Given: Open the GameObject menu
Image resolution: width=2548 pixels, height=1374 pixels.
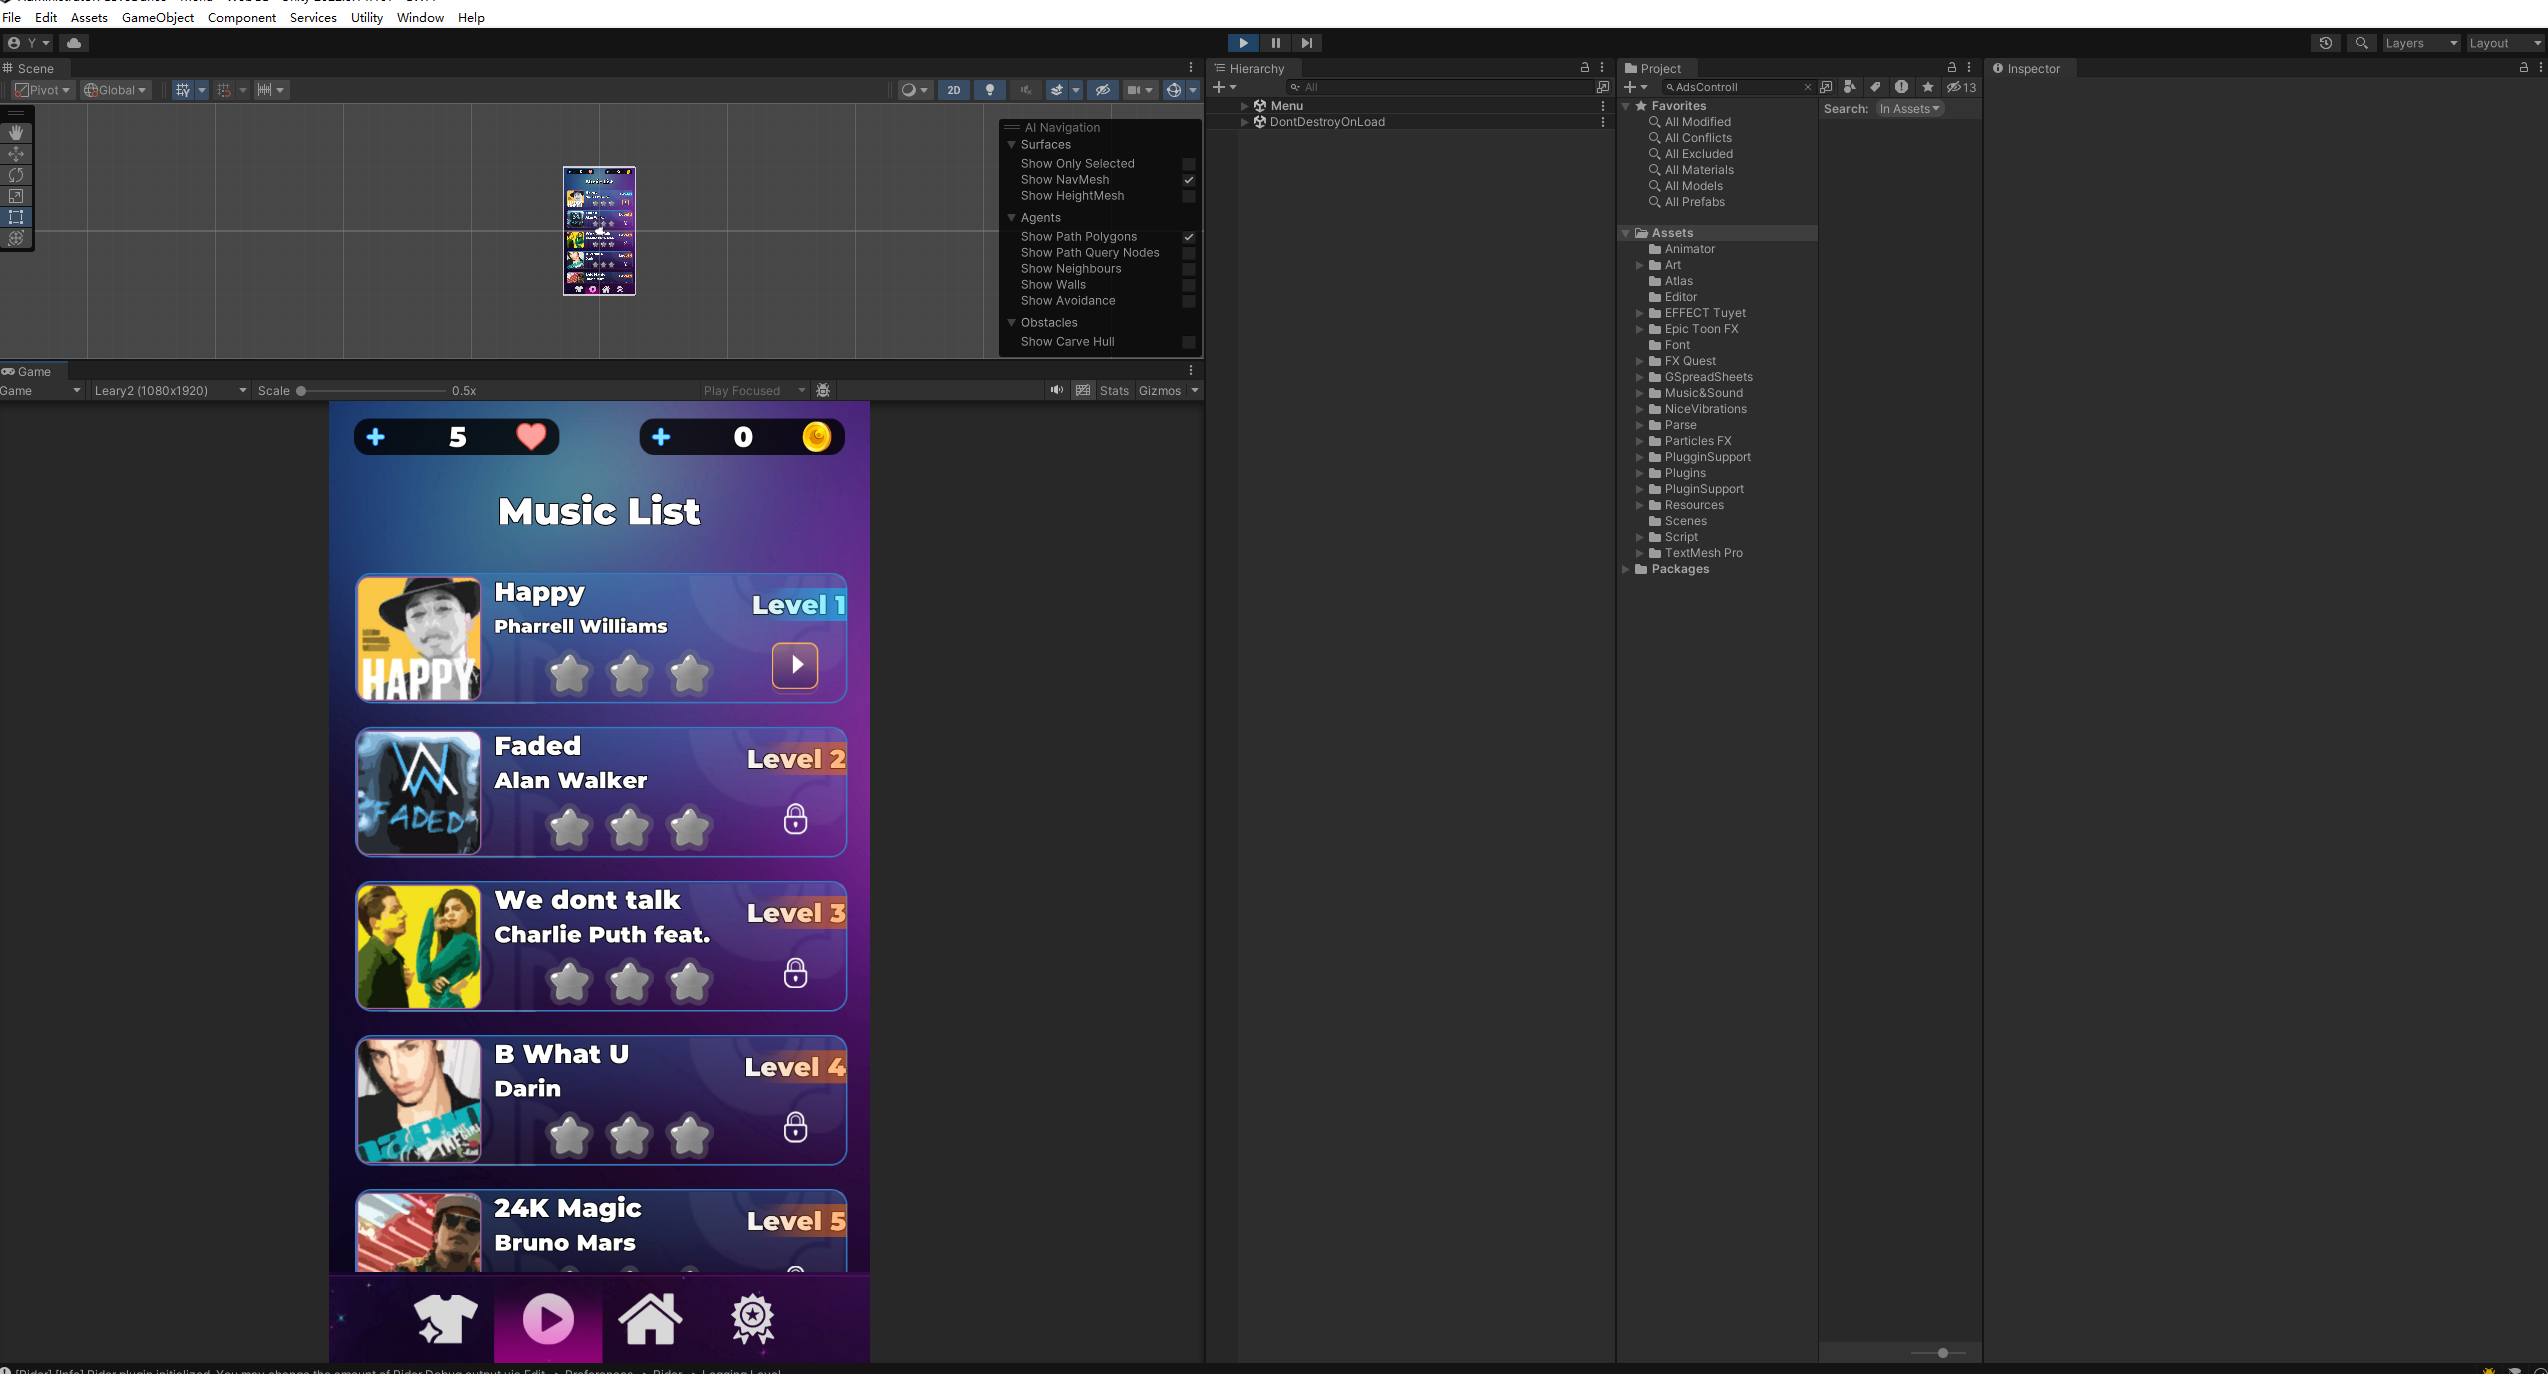Looking at the screenshot, I should pyautogui.click(x=158, y=18).
